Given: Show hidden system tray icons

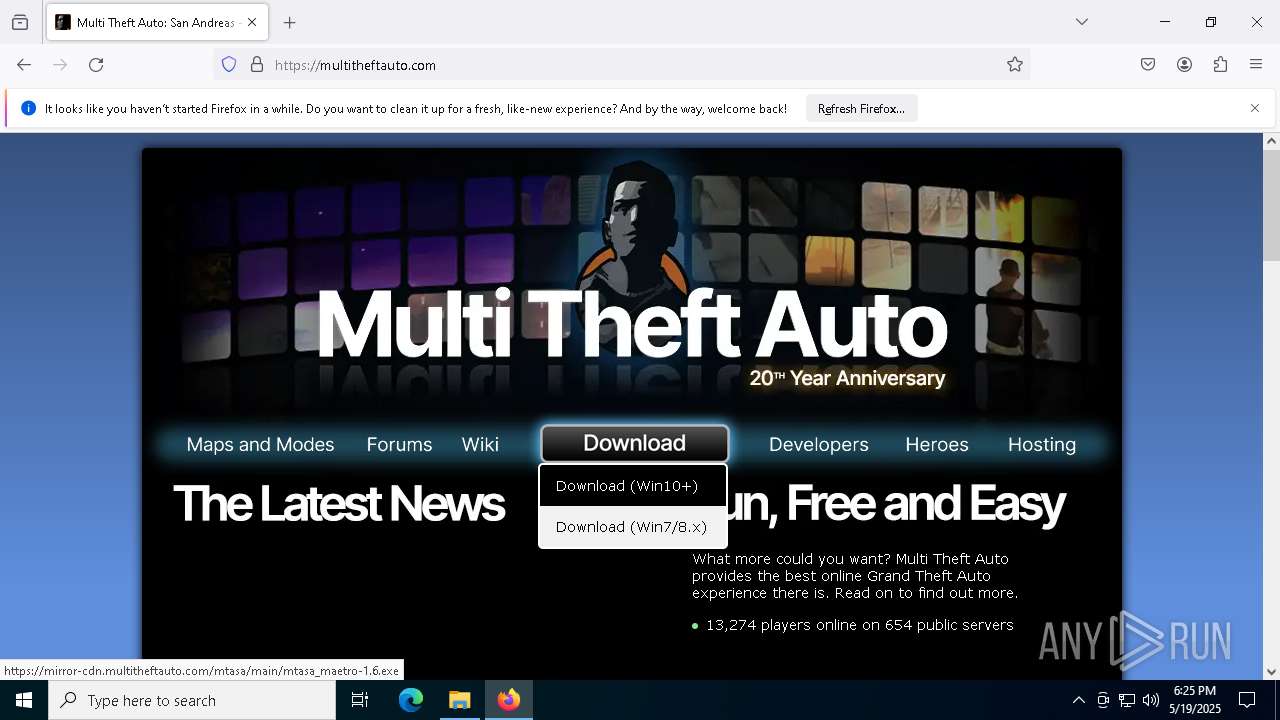Looking at the screenshot, I should coord(1078,700).
